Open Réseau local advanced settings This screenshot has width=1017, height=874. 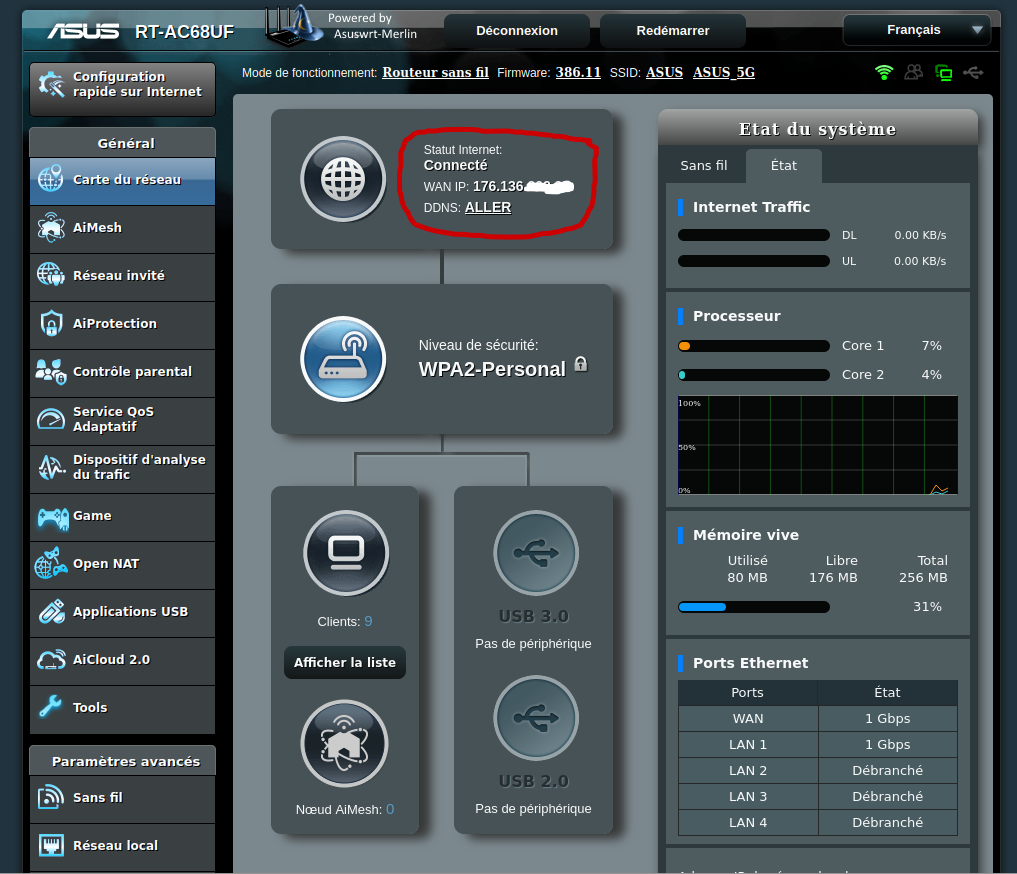(123, 847)
